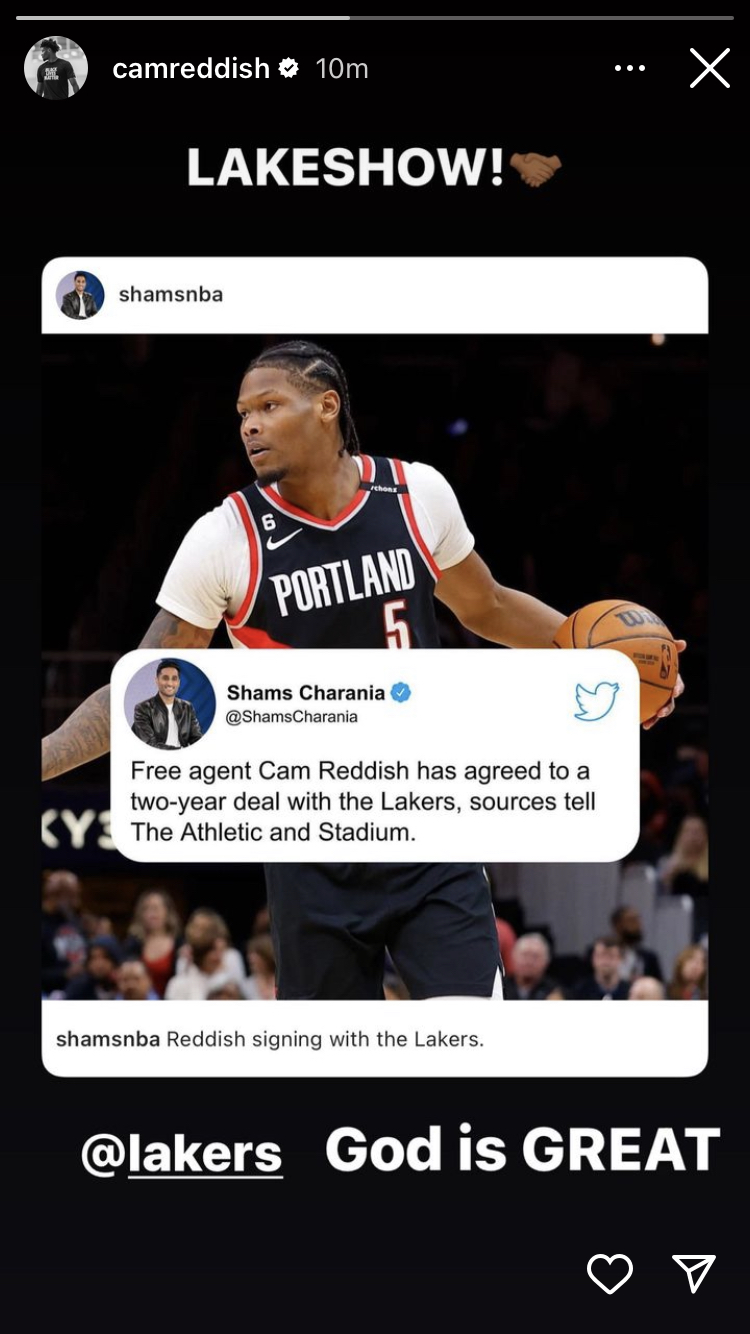The width and height of the screenshot is (750, 1334).
Task: Tap the @ShamsCharania handle
Action: click(x=292, y=717)
